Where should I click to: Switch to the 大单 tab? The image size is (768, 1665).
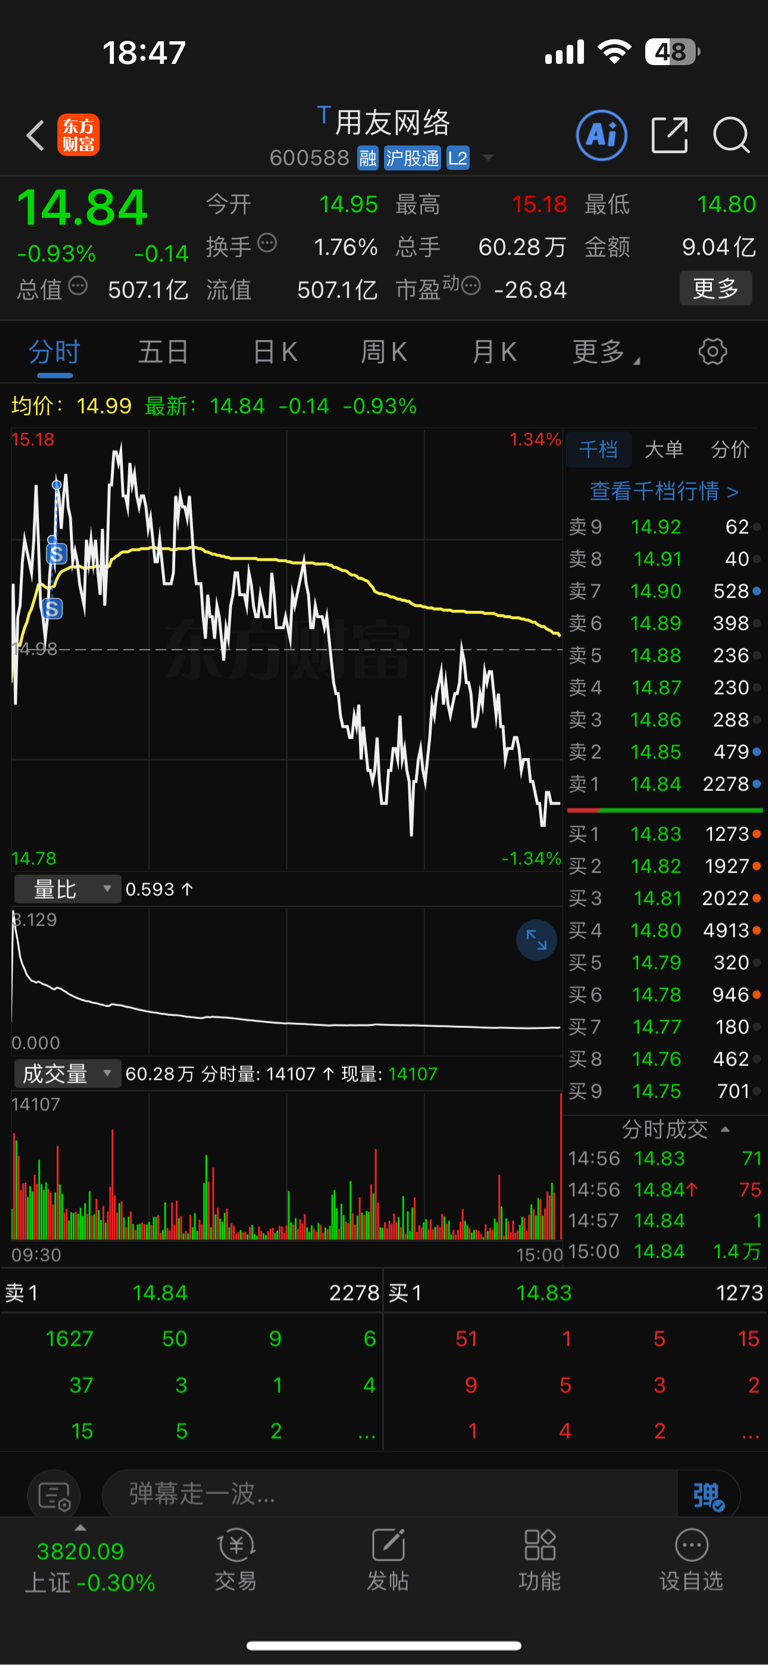pos(664,449)
